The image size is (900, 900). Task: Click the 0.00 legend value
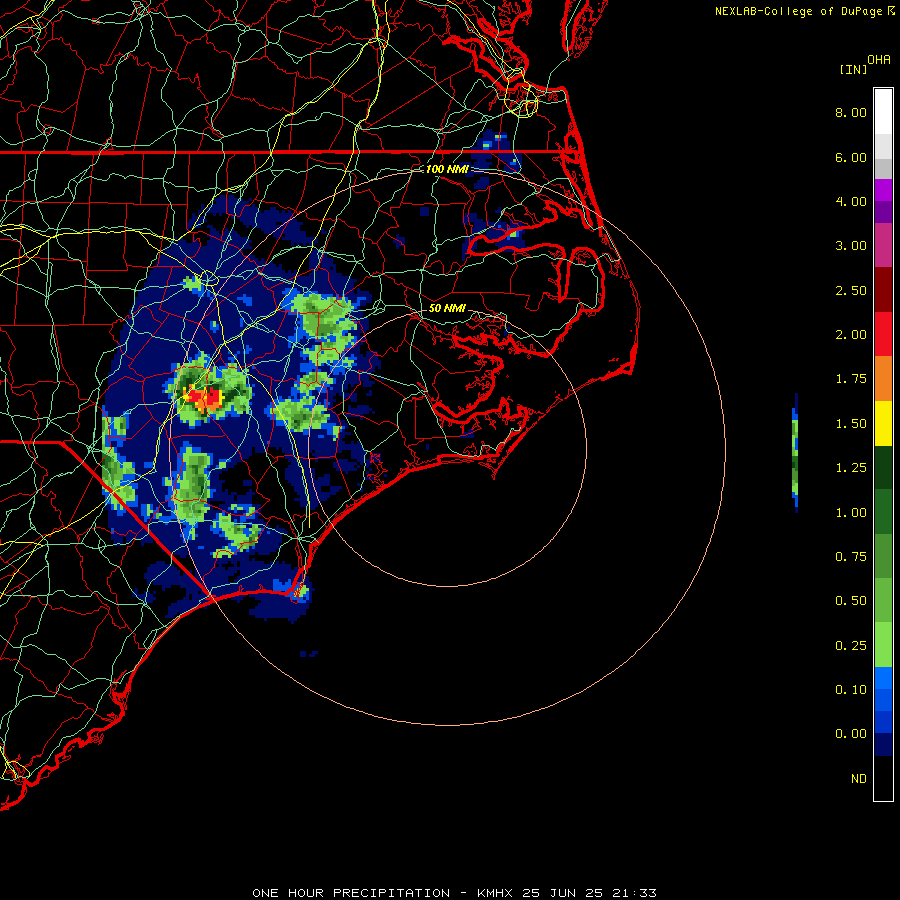851,734
